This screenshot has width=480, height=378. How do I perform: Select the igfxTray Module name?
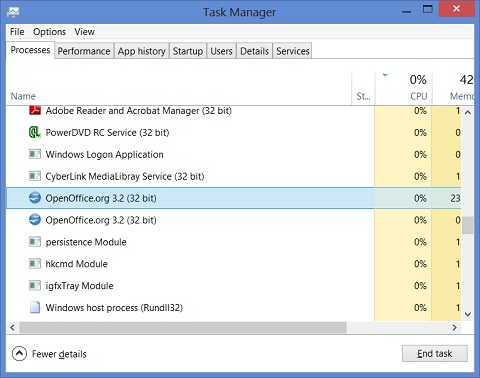pyautogui.click(x=79, y=286)
